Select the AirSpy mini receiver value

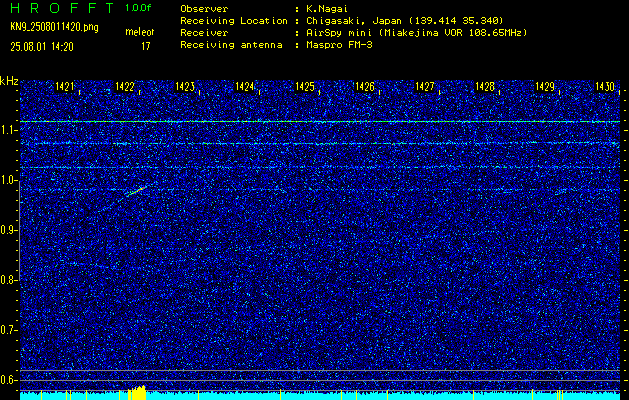pos(416,32)
